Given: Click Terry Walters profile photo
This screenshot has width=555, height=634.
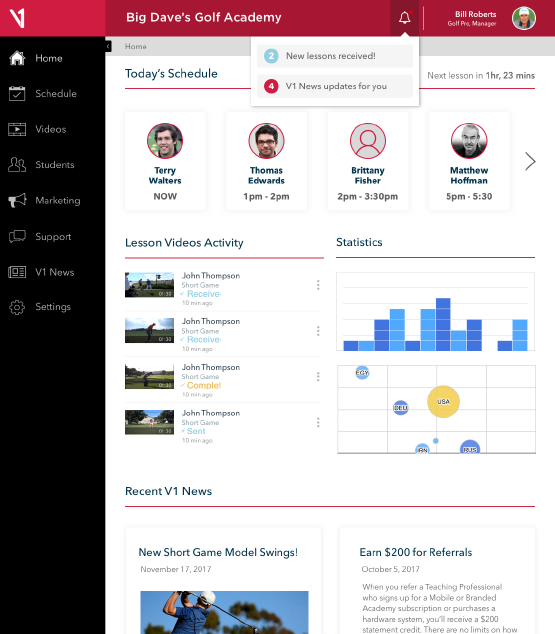Looking at the screenshot, I should pyautogui.click(x=165, y=141).
